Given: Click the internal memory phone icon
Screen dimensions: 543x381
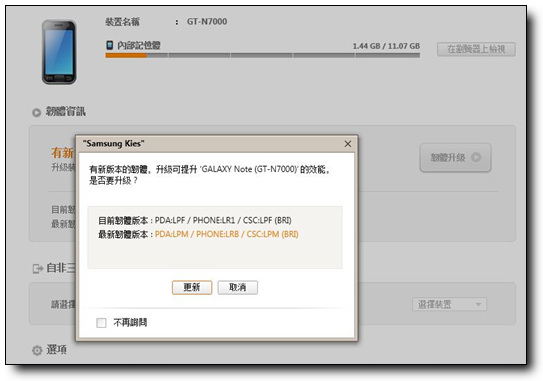Looking at the screenshot, I should point(109,45).
